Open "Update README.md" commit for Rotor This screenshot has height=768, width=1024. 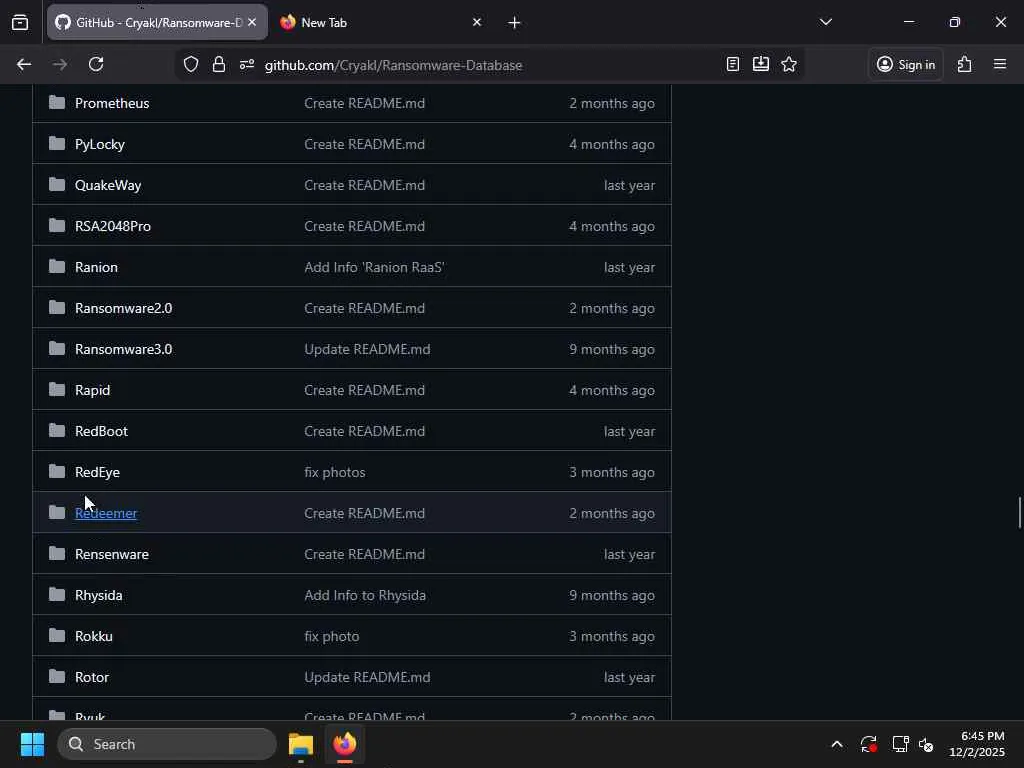pos(367,677)
